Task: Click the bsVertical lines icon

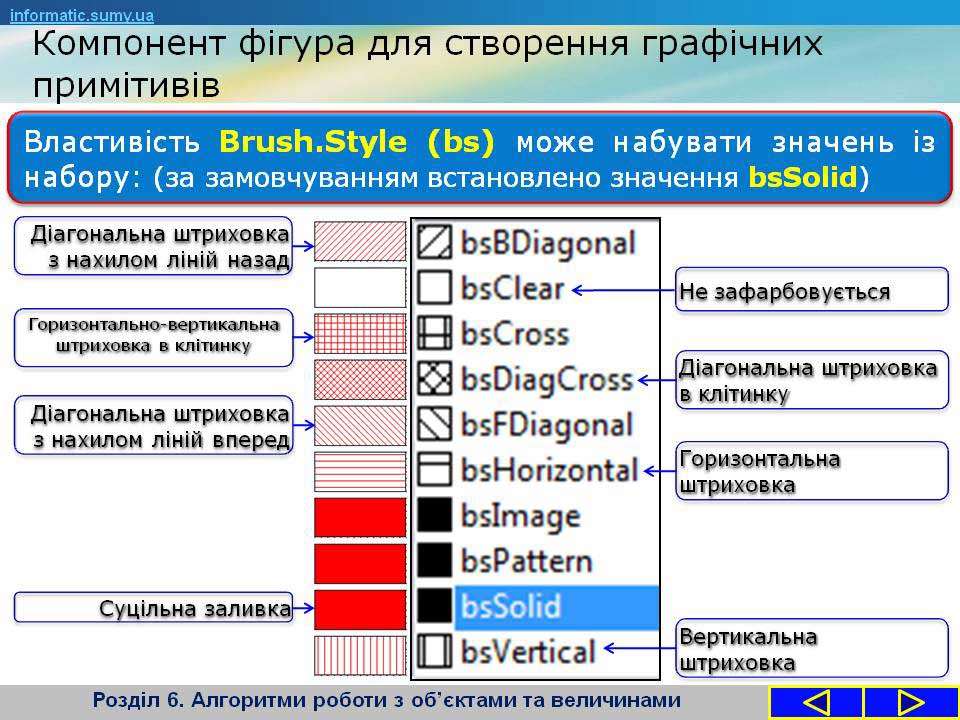Action: click(x=435, y=652)
